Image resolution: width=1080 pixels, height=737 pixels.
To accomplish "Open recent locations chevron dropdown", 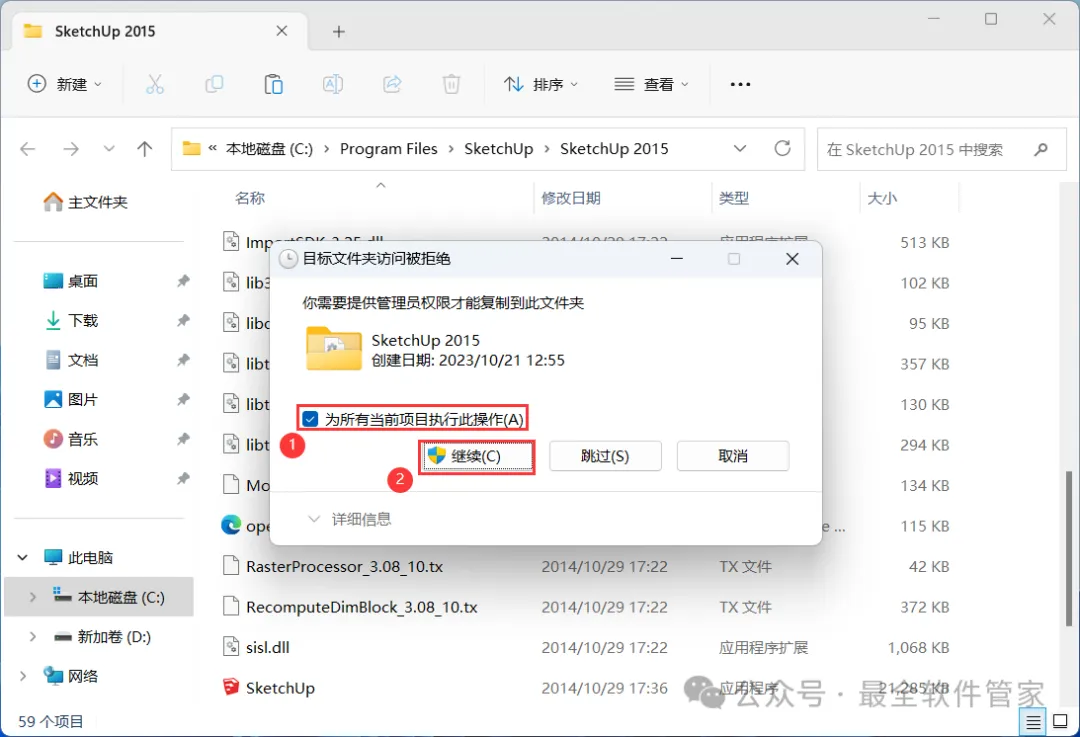I will [109, 149].
